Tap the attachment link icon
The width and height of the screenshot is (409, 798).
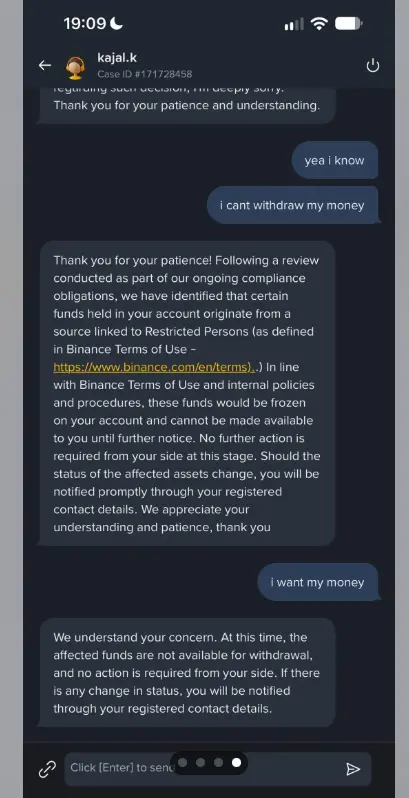tap(47, 768)
